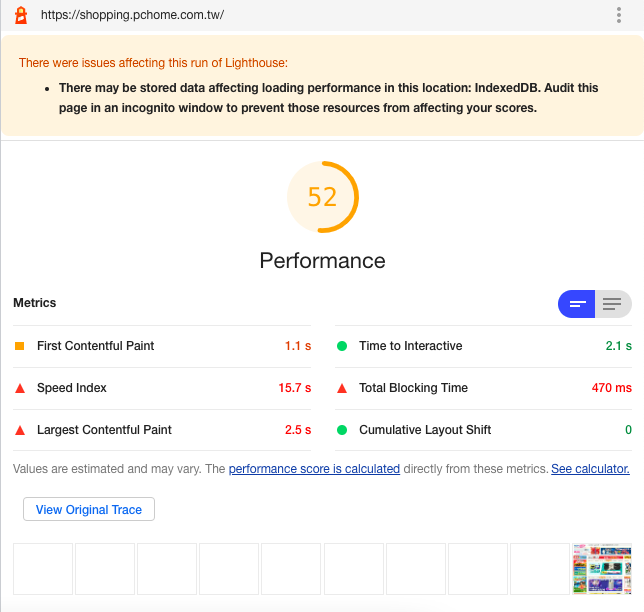Click the Cumulative Layout Shift label
The width and height of the screenshot is (644, 612).
pyautogui.click(x=425, y=430)
